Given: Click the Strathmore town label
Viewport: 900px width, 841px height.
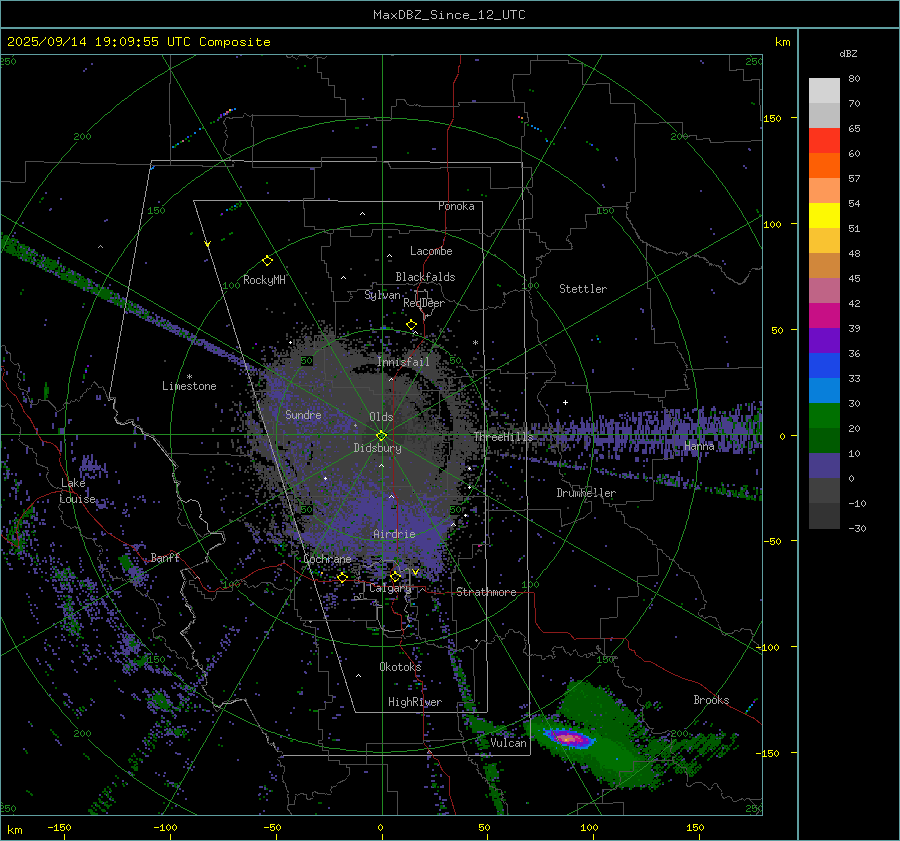Looking at the screenshot, I should point(486,592).
